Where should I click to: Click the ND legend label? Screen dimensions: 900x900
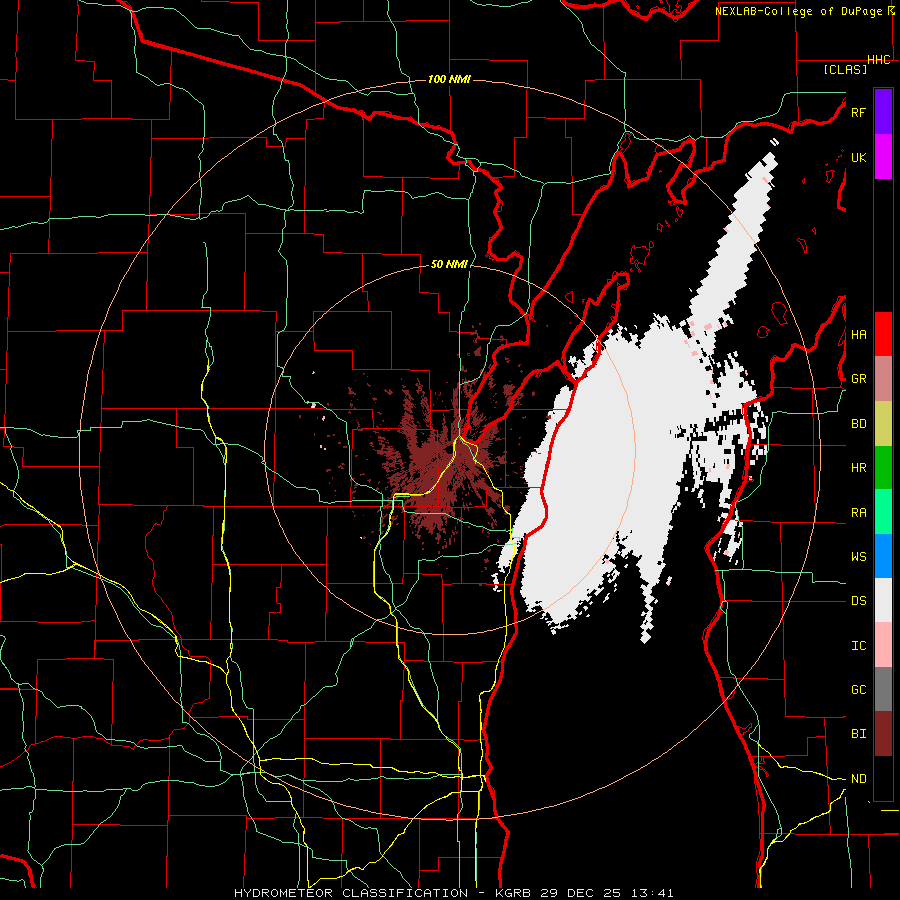point(858,779)
